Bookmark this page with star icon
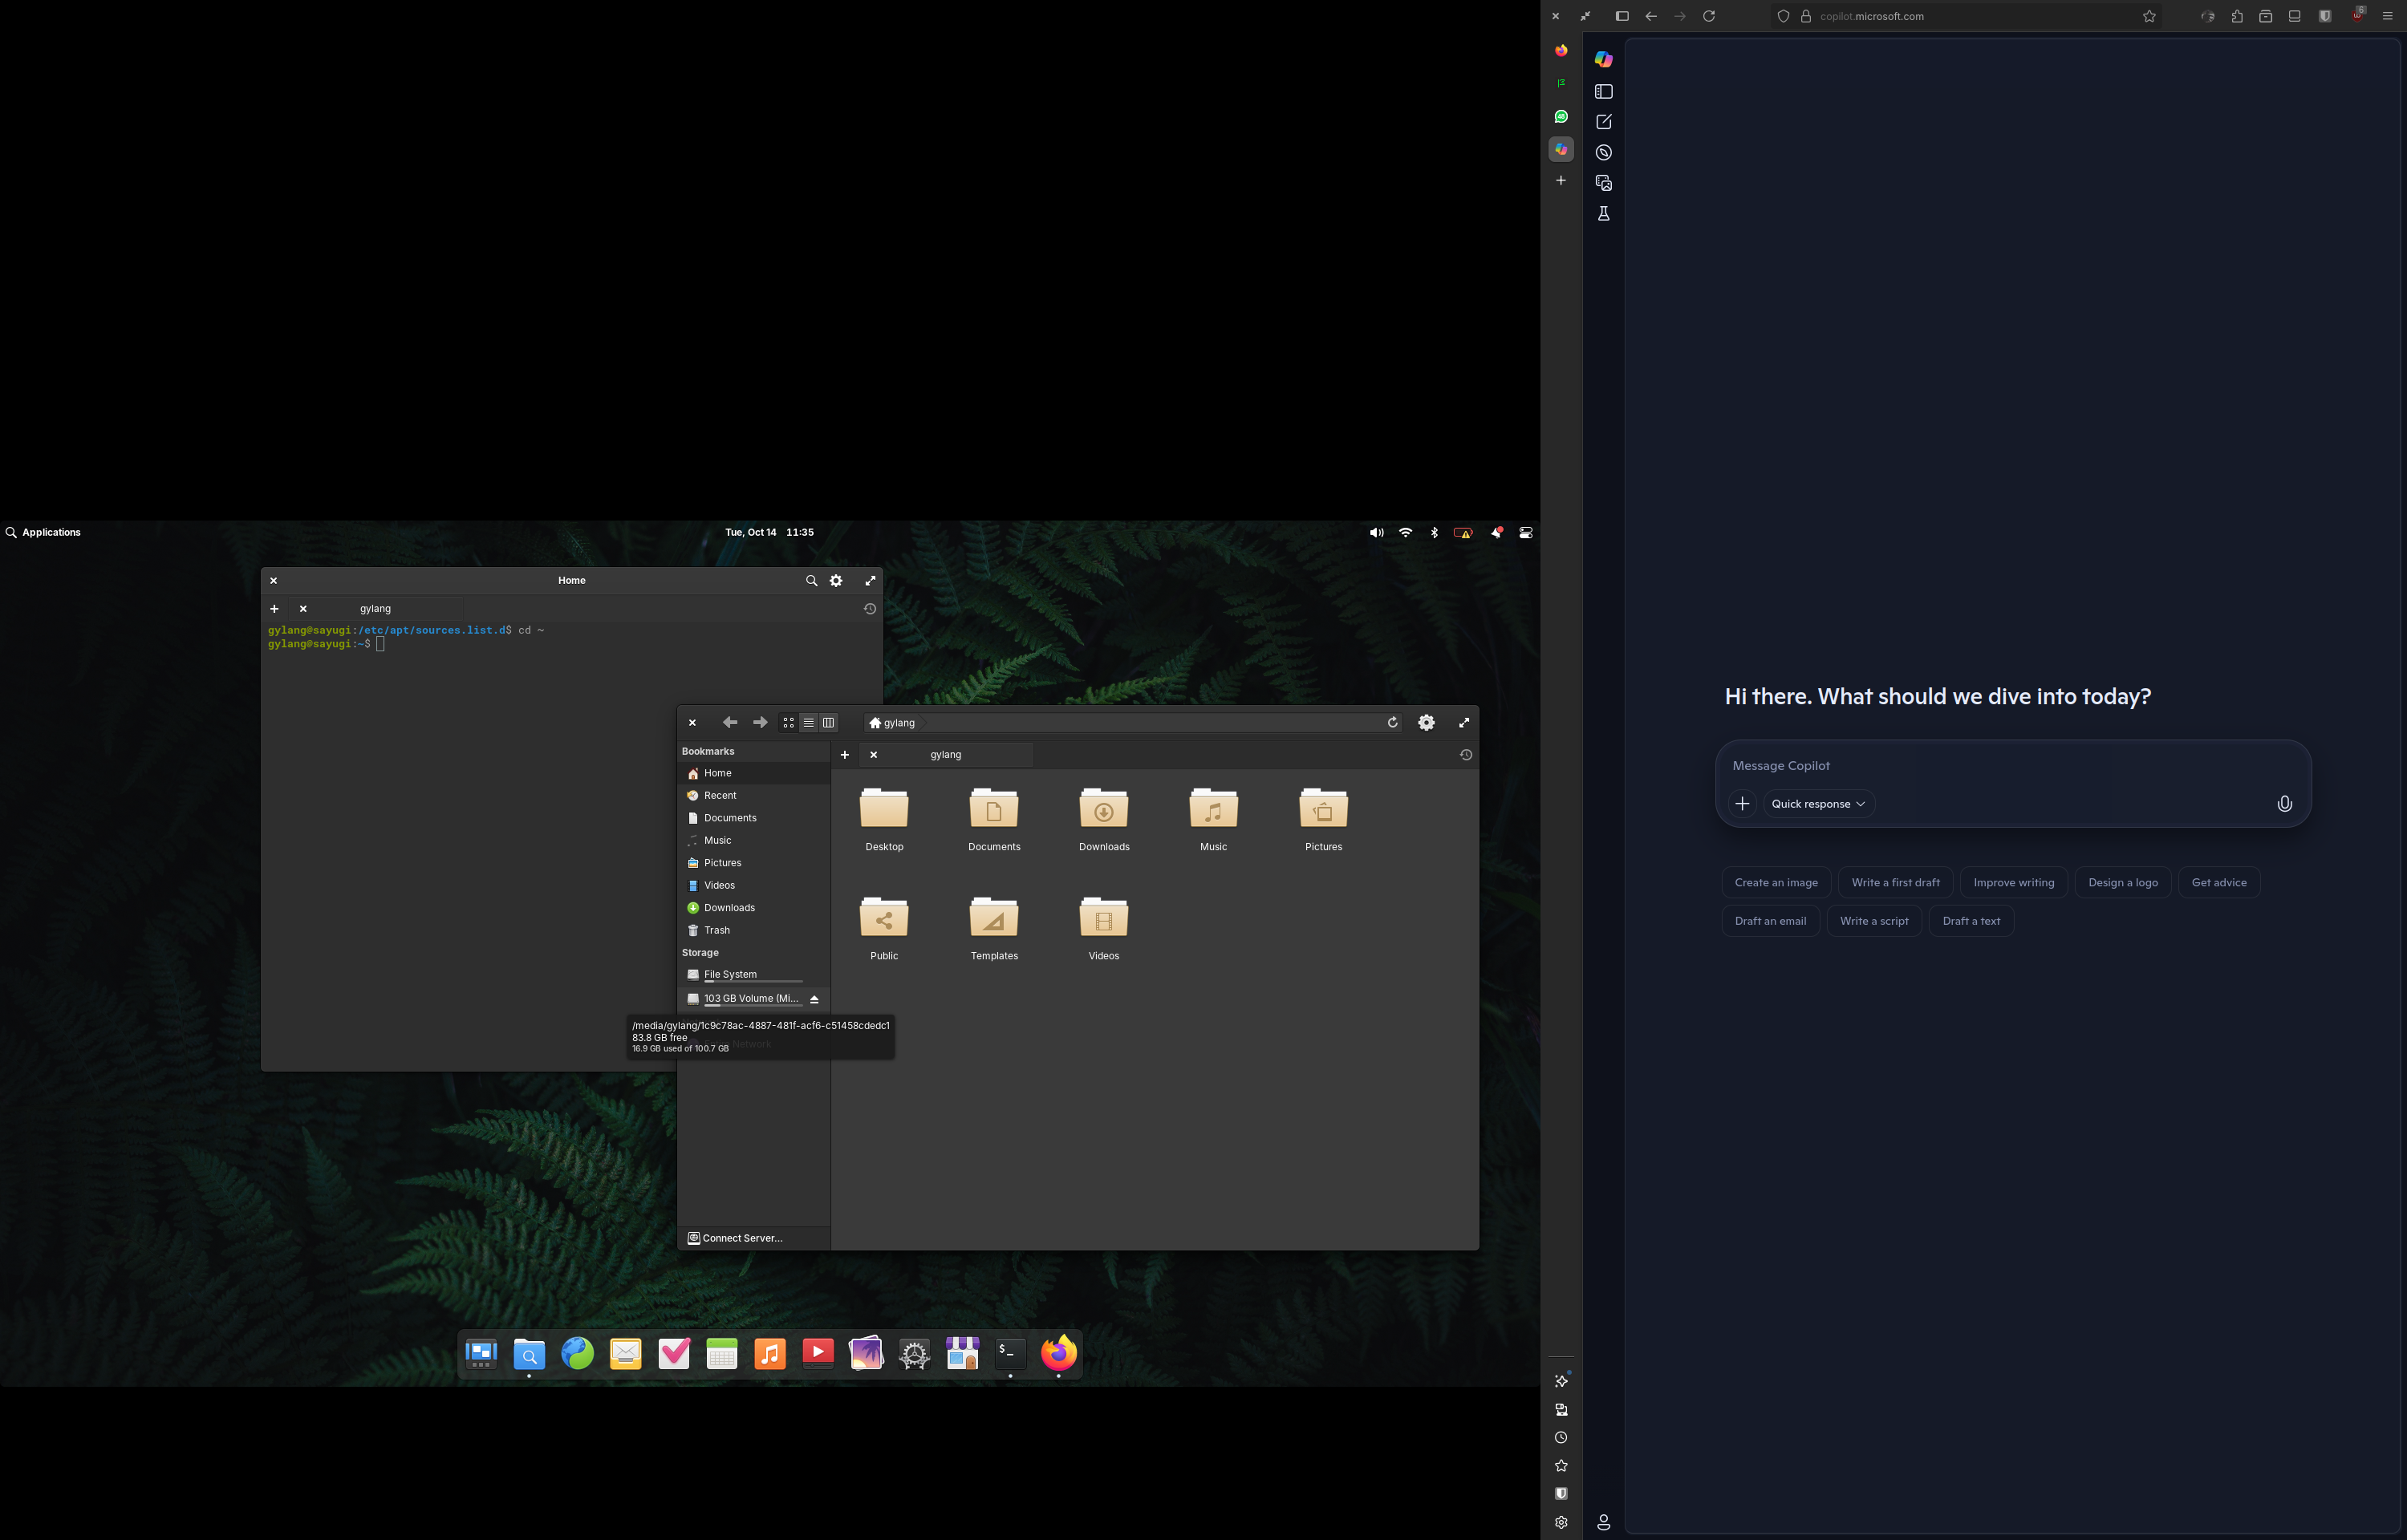Image resolution: width=2407 pixels, height=1540 pixels. (2149, 16)
